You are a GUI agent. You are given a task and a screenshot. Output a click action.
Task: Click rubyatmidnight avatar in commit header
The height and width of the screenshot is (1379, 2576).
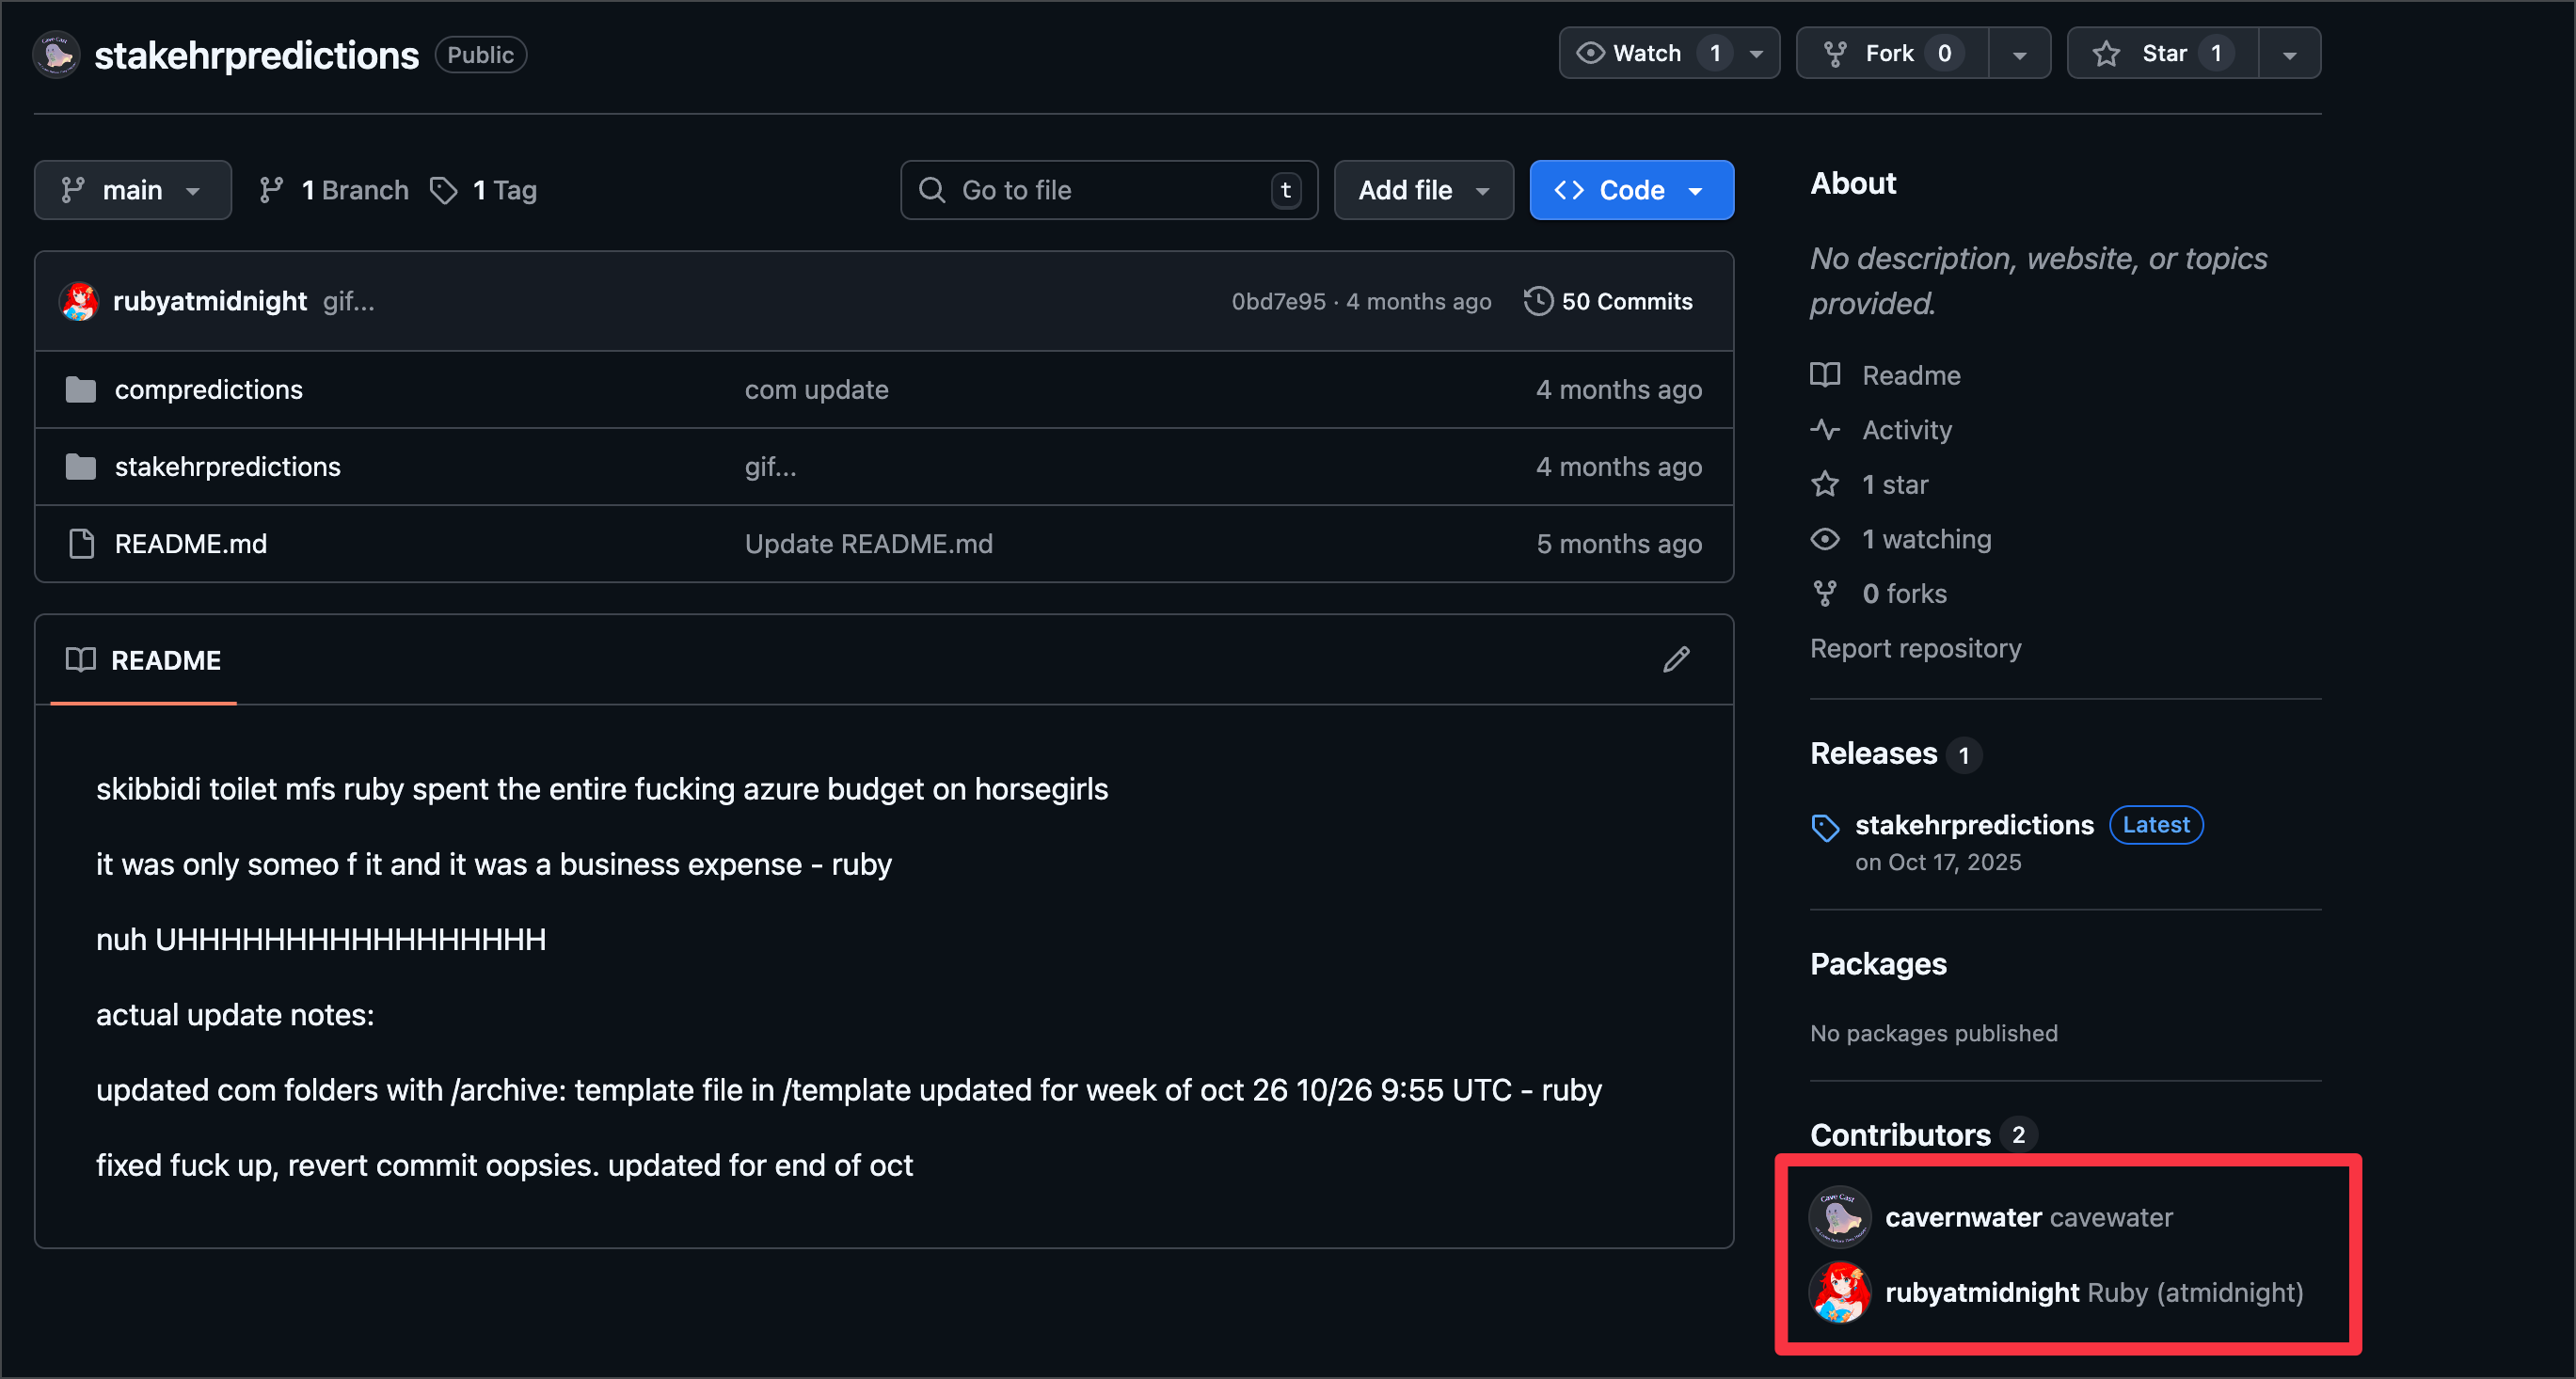click(79, 301)
